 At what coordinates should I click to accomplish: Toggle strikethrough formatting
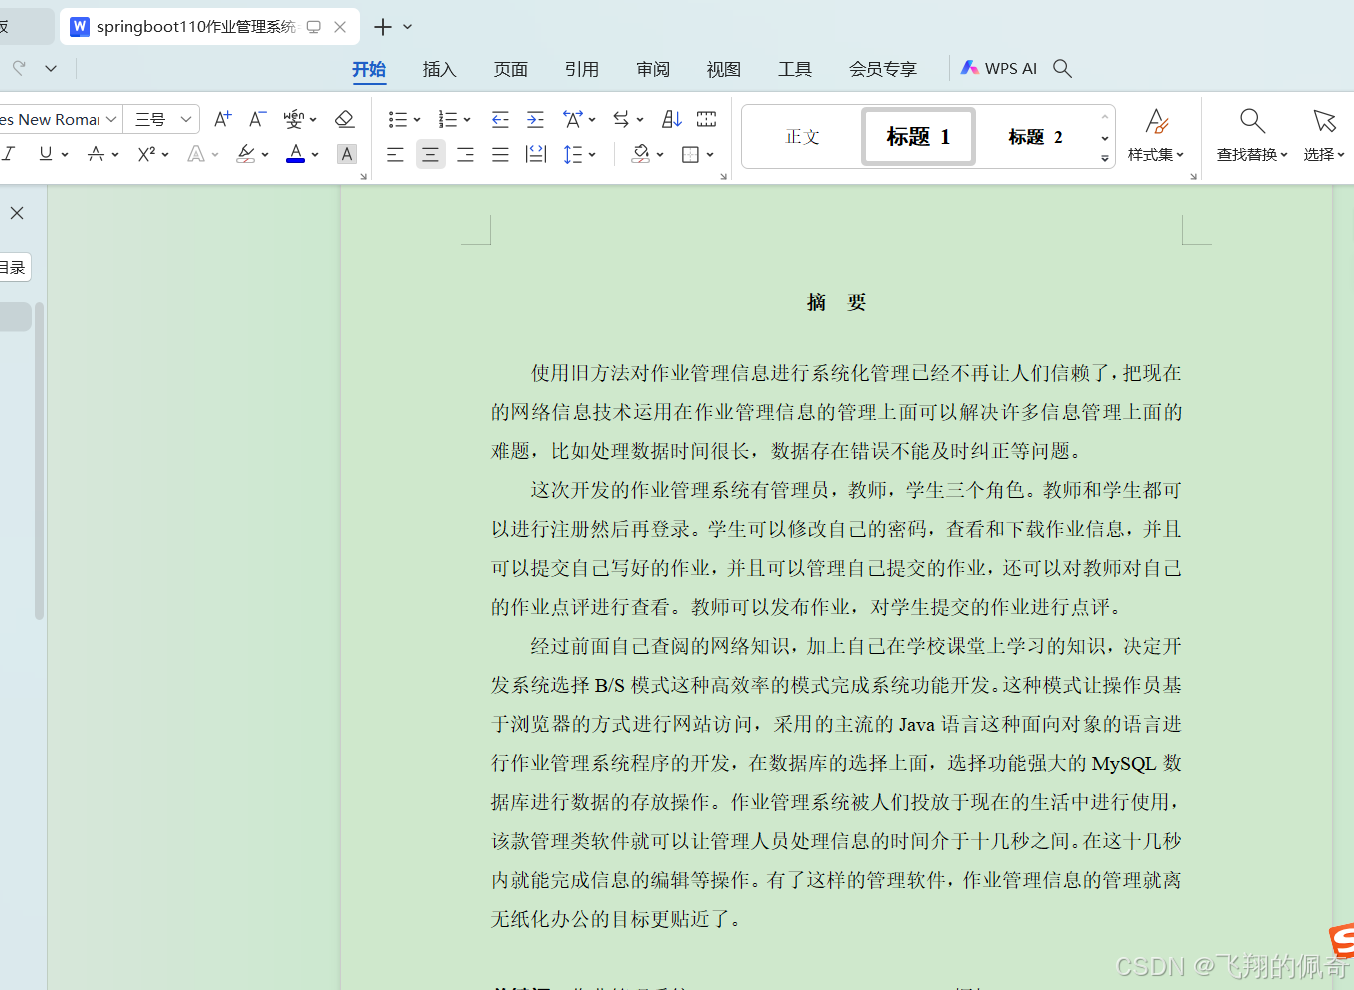coord(96,153)
